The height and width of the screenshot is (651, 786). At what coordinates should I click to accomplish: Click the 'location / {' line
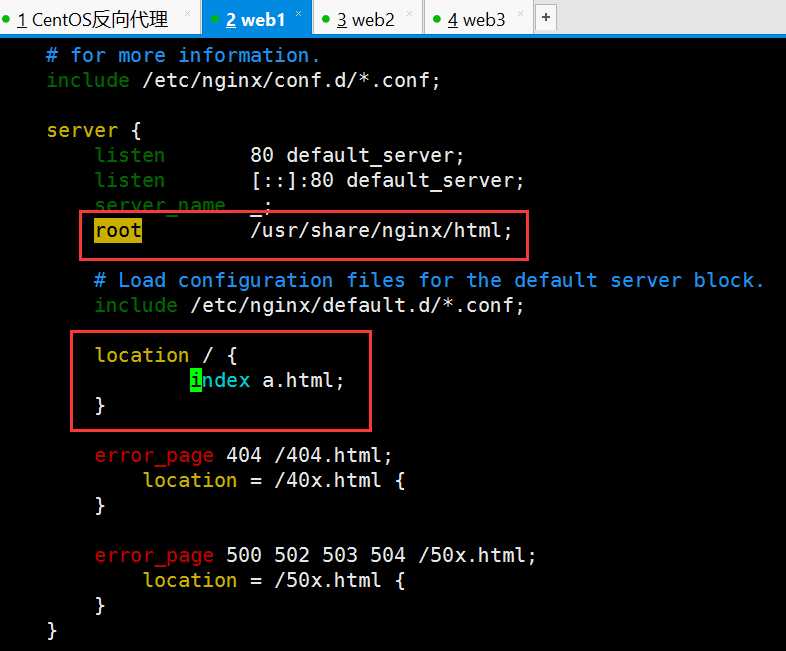(x=166, y=355)
